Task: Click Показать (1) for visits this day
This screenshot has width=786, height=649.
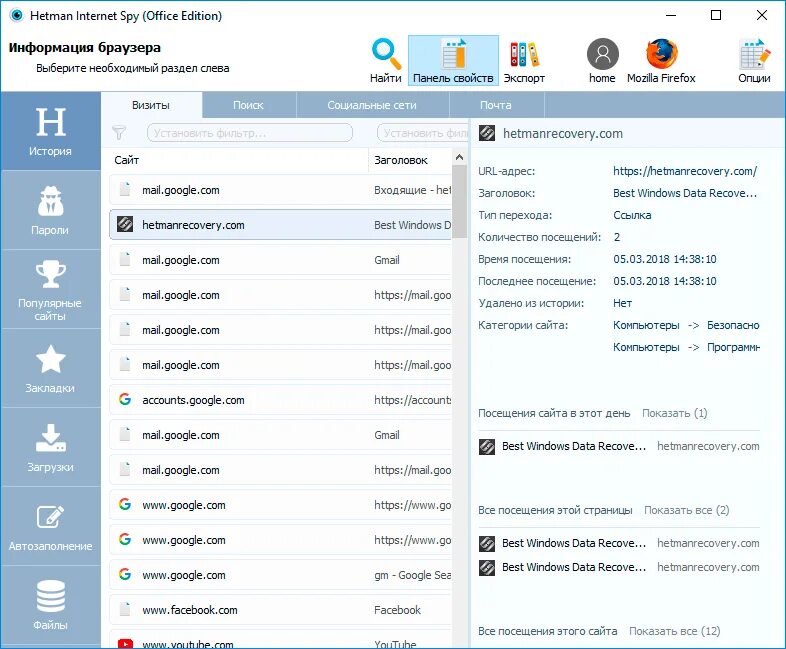Action: 674,413
